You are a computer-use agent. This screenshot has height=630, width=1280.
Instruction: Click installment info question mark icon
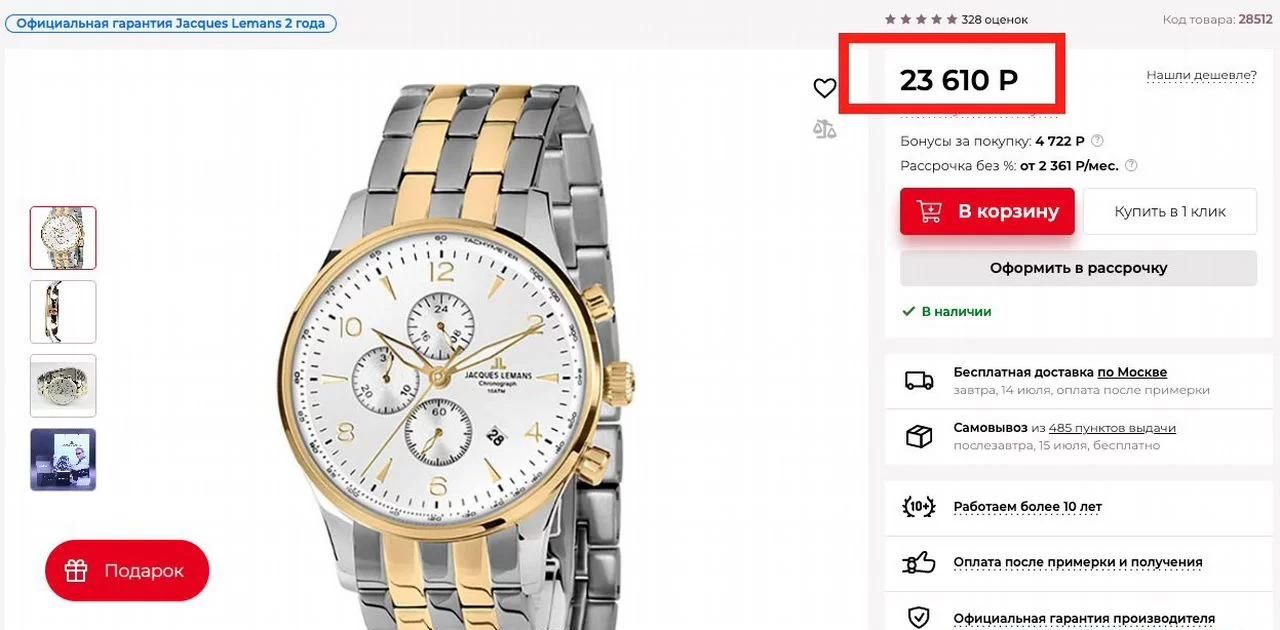click(x=1131, y=166)
